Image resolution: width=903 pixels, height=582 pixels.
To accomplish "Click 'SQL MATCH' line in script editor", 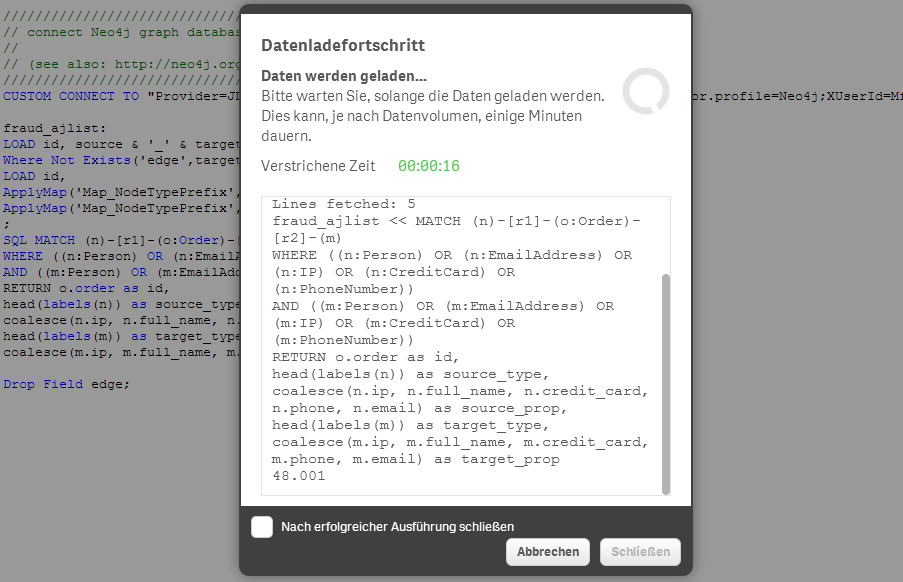I will pos(121,240).
